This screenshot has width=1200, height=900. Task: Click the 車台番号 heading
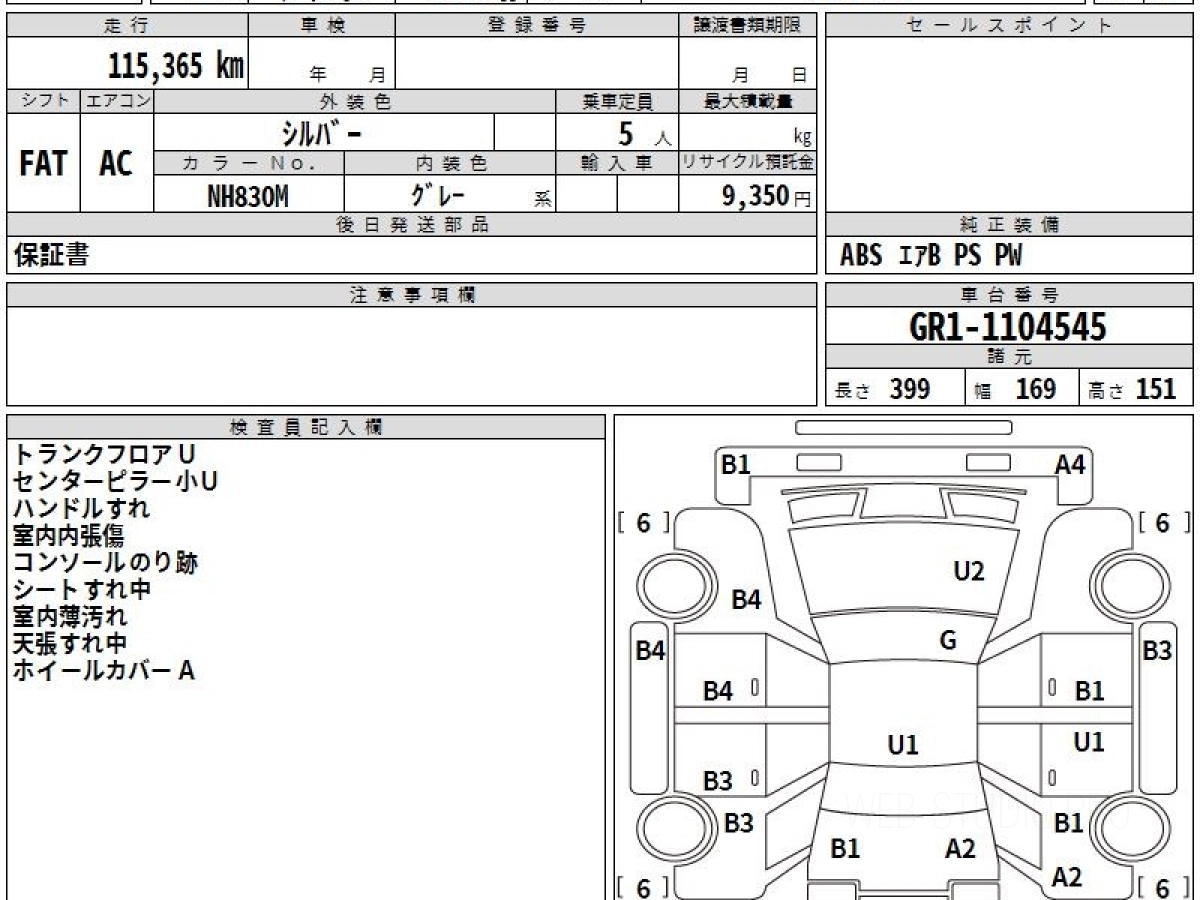1009,295
